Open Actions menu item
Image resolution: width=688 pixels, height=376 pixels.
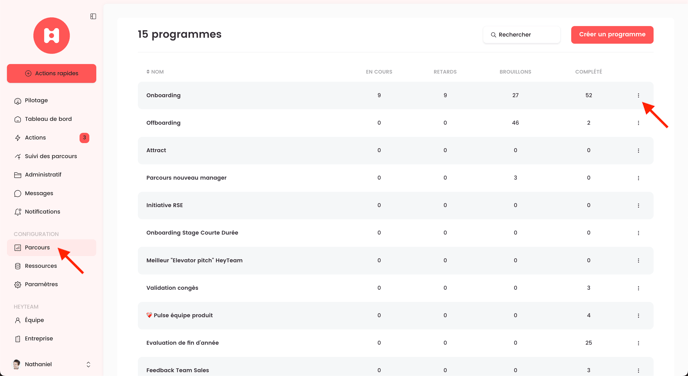(x=35, y=137)
